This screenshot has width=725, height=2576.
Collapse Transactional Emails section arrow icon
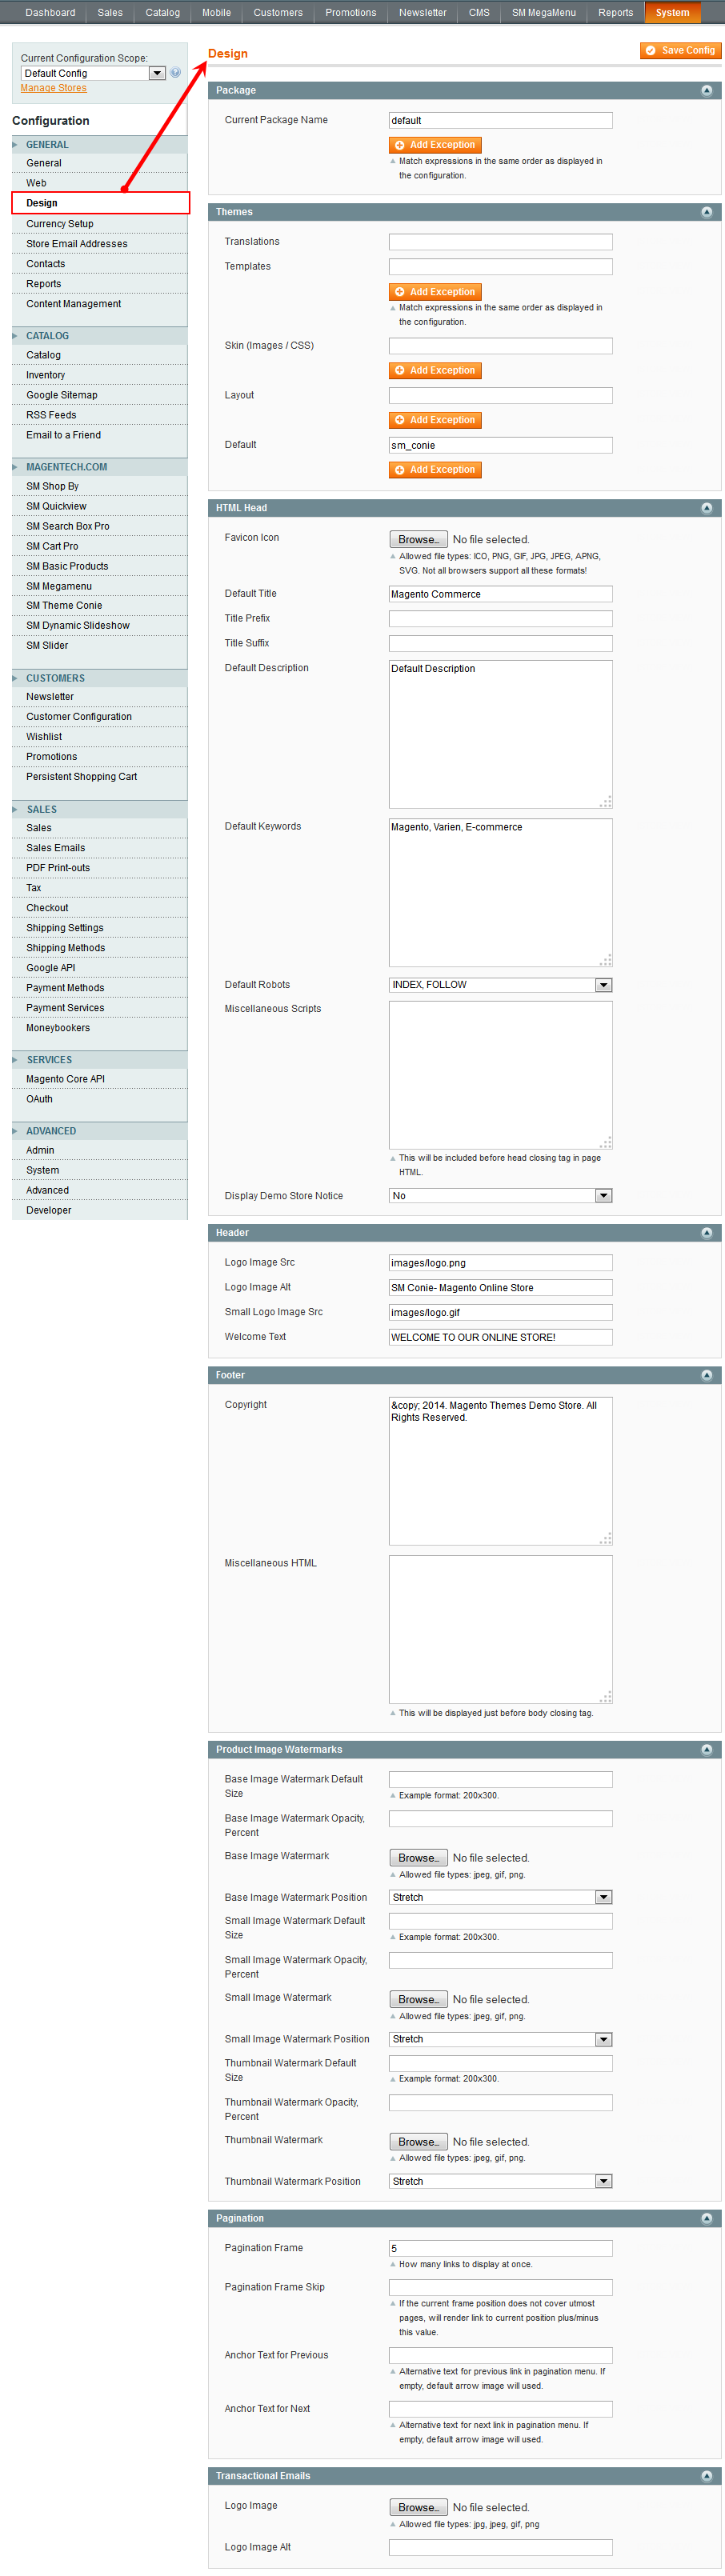click(x=706, y=2476)
